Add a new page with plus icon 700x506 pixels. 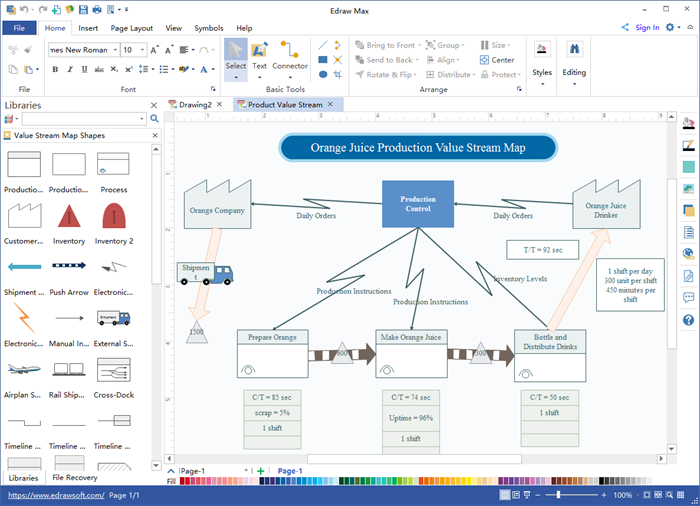tap(261, 471)
